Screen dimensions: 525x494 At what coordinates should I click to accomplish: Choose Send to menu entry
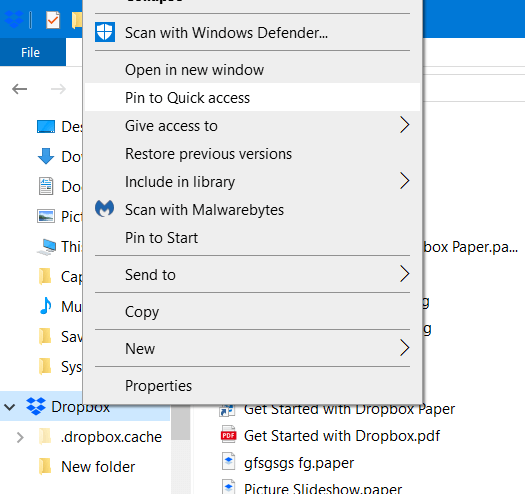click(x=252, y=275)
